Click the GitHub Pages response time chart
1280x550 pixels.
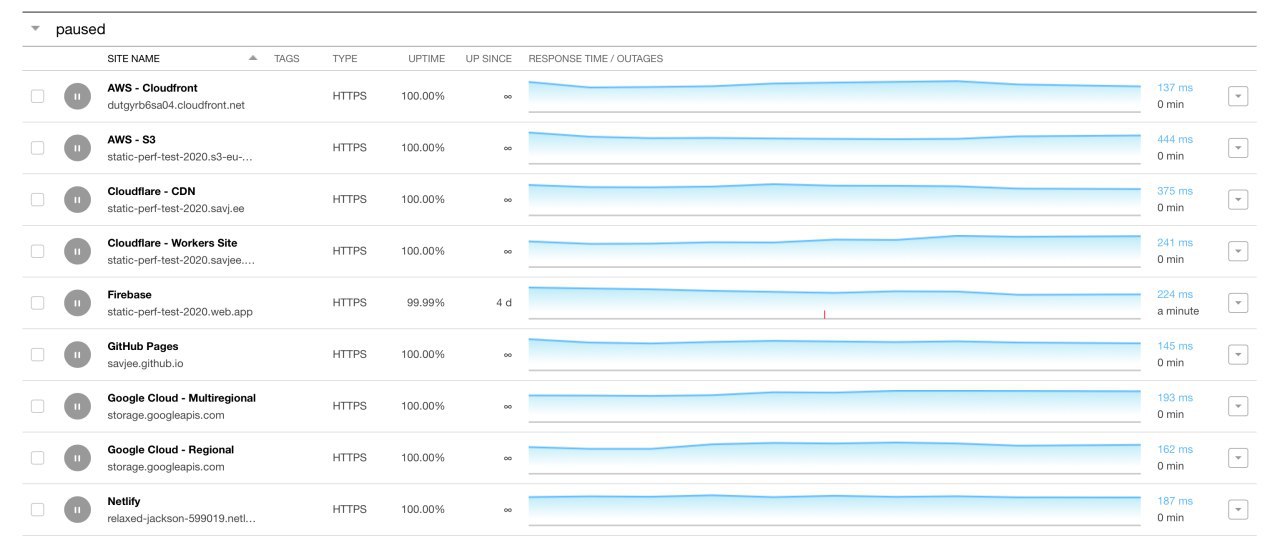click(x=834, y=354)
